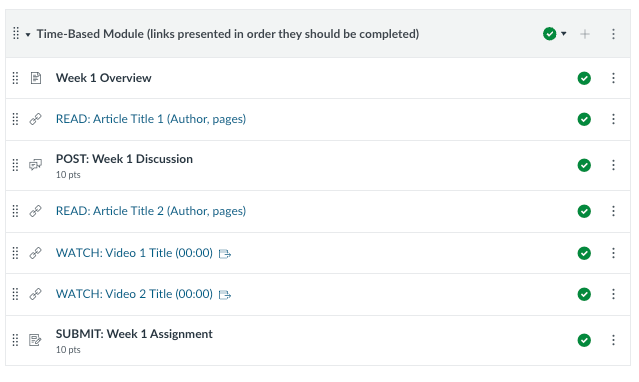Click the discussion icon for Week 1 Discussion
Image resolution: width=639 pixels, height=382 pixels.
[35, 165]
